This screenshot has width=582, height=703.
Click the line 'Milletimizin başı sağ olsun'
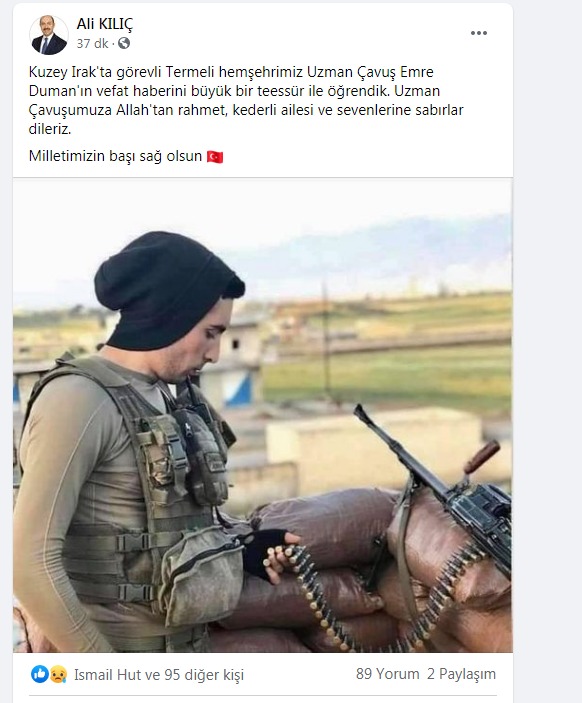115,156
